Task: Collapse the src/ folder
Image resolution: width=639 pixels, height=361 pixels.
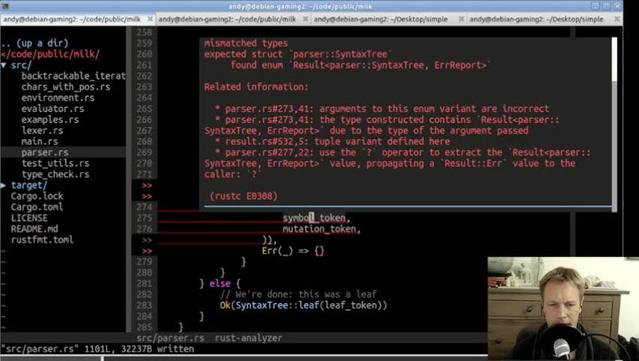Action: [4, 65]
